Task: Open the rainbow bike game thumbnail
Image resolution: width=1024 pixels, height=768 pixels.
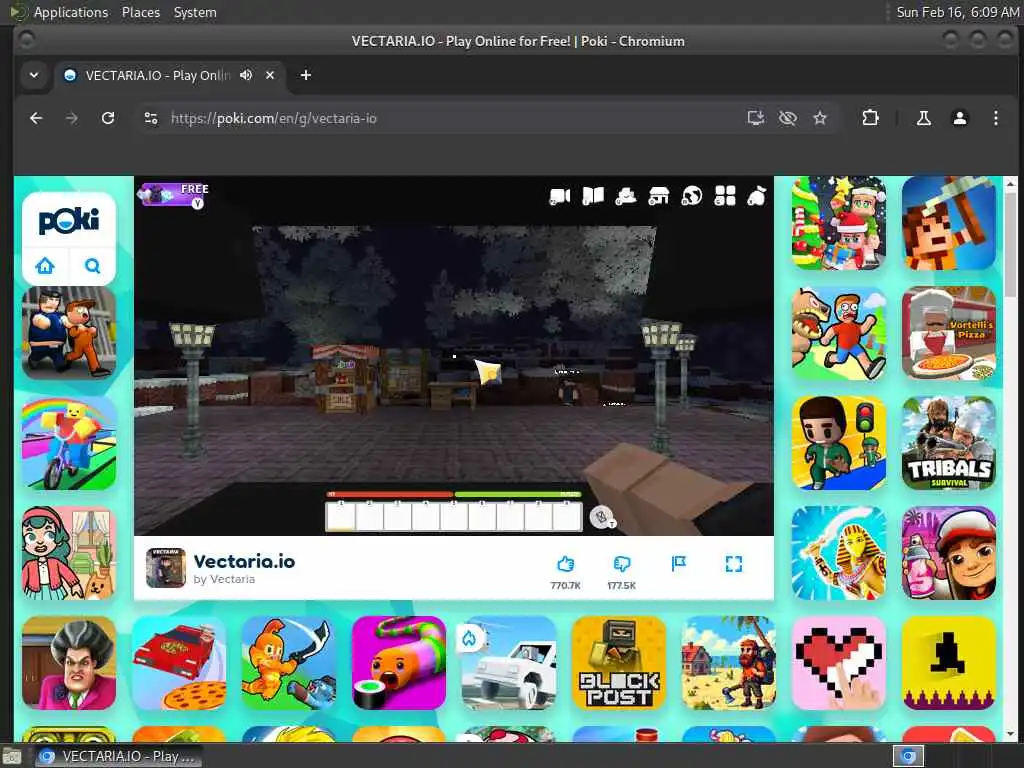Action: pos(69,443)
